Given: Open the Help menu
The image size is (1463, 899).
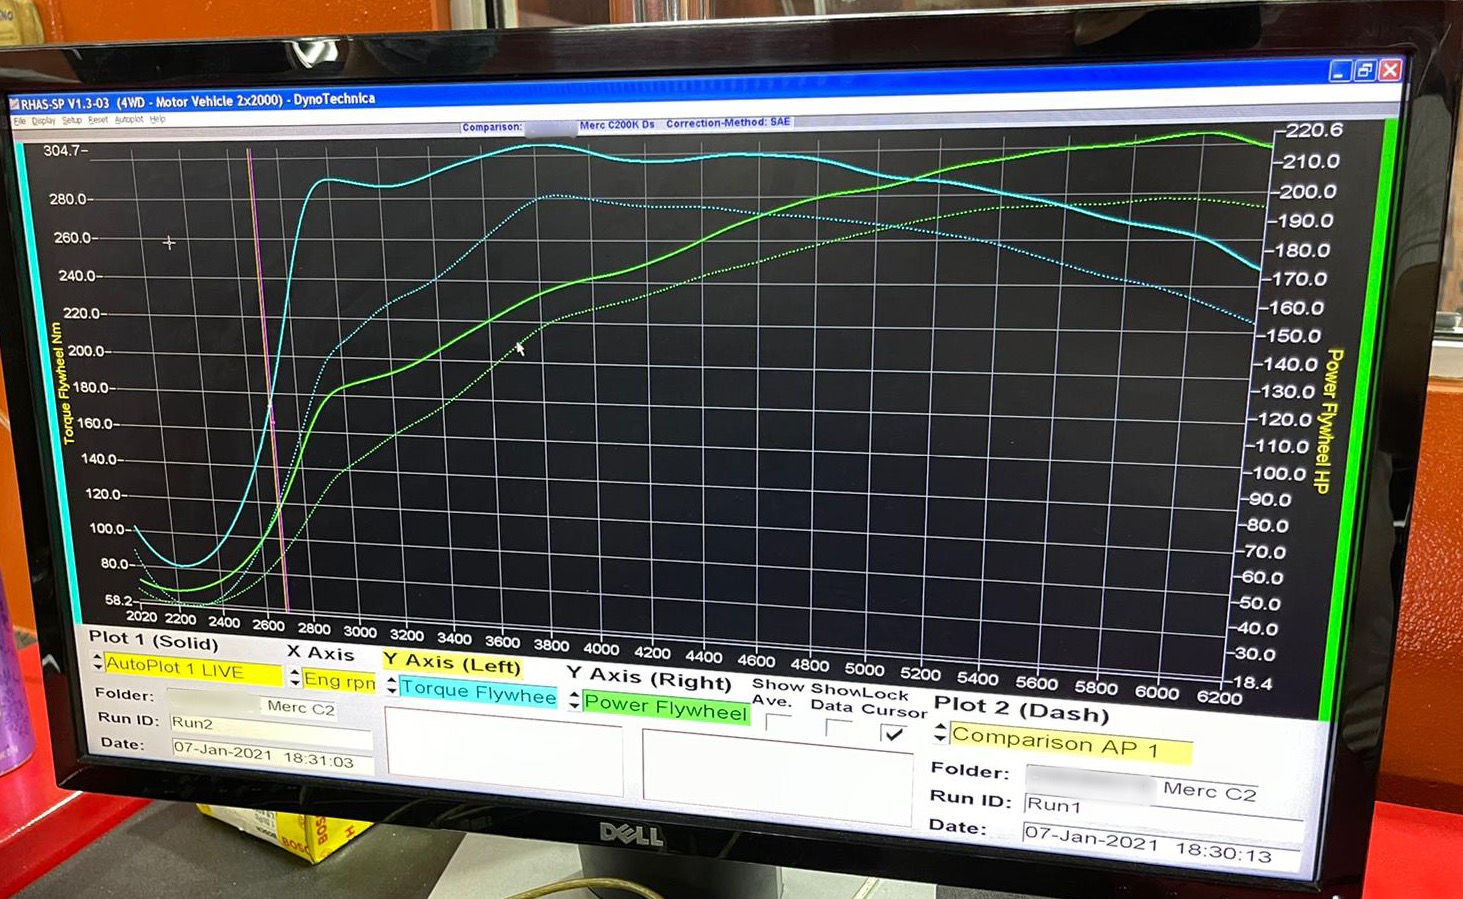Looking at the screenshot, I should click(x=157, y=119).
